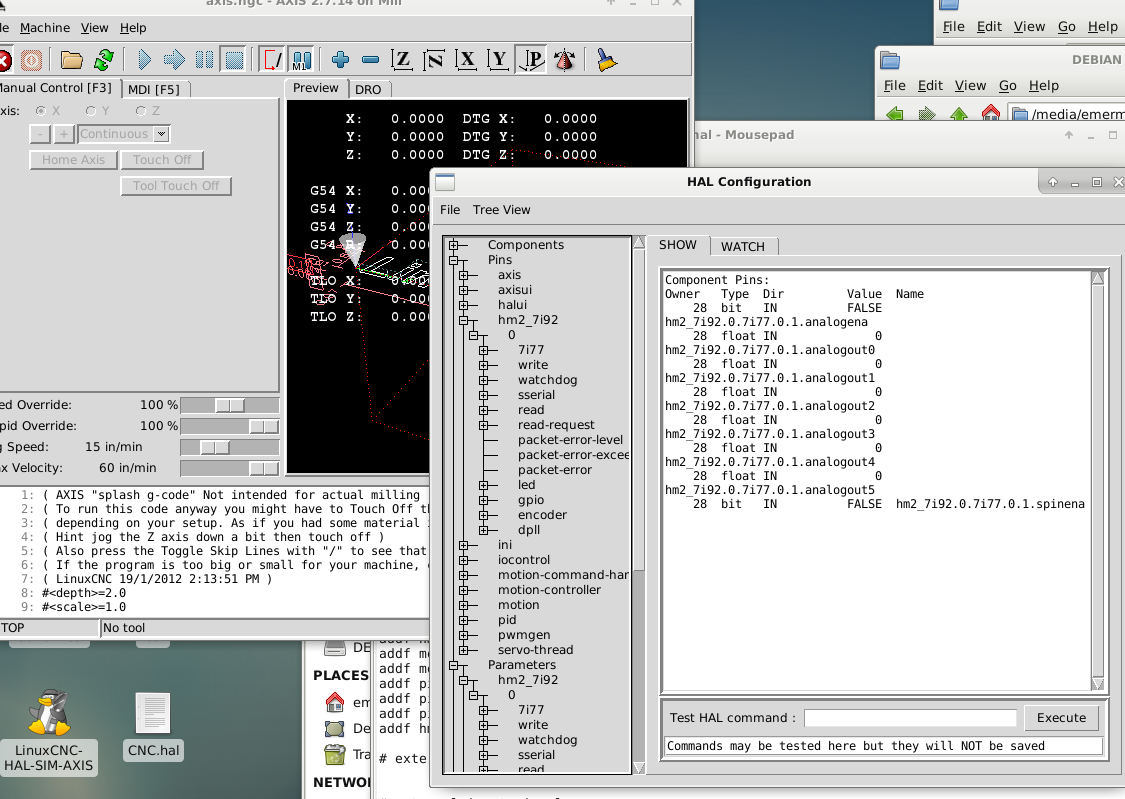1125x799 pixels.
Task: Select the X axis radio button
Action: [x=41, y=110]
